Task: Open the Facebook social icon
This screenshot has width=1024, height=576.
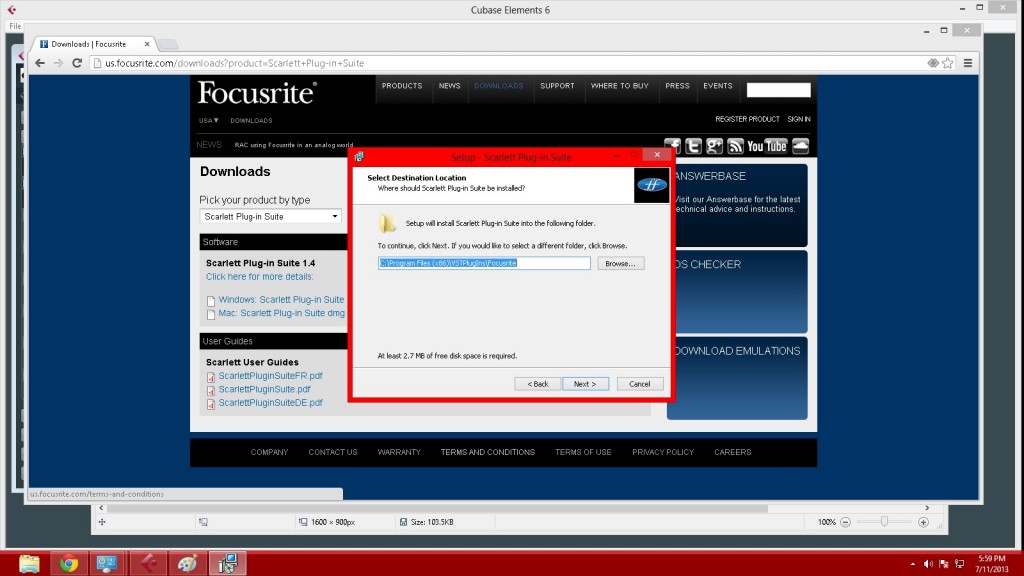Action: (672, 146)
